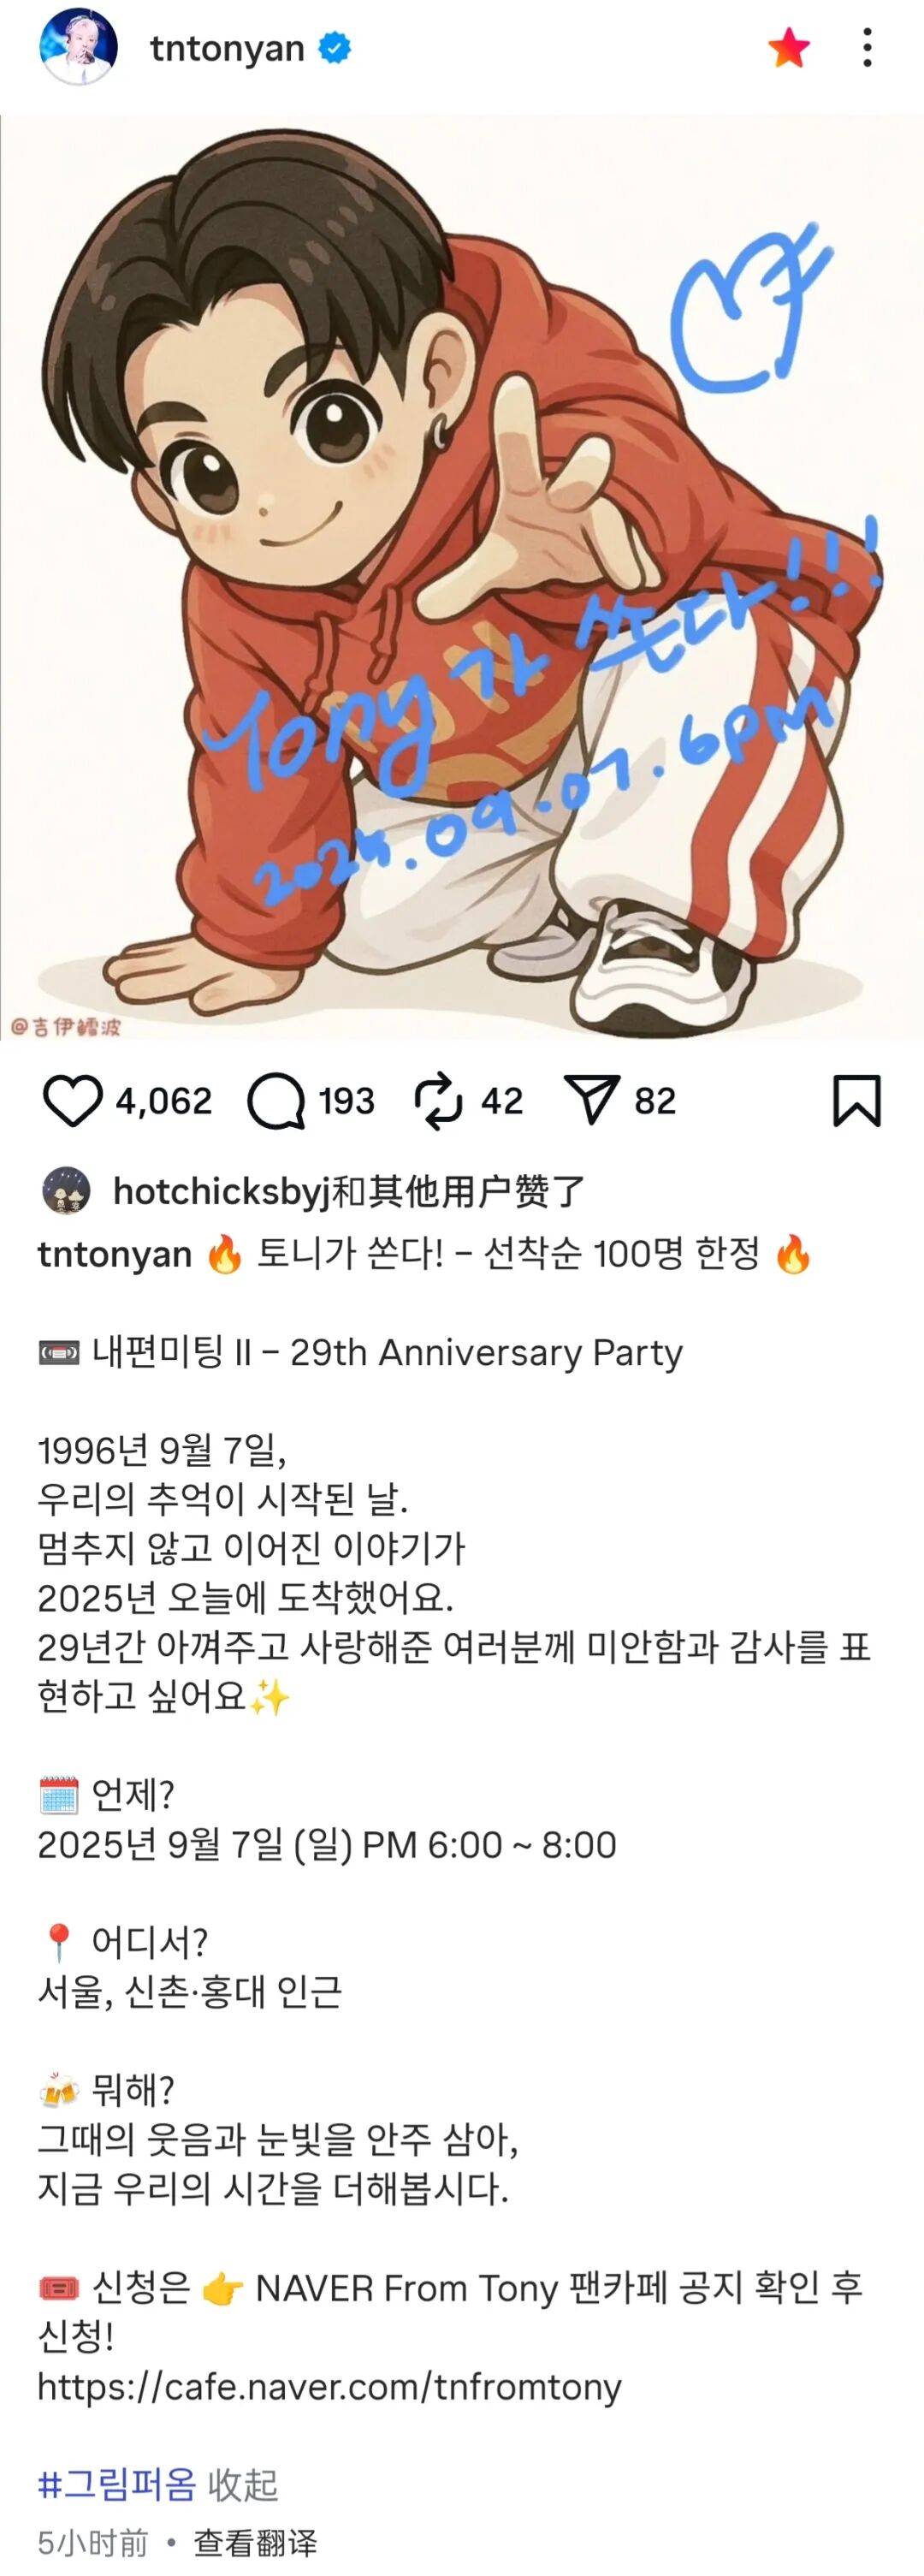Collapse caption with 收起
The width and height of the screenshot is (924, 2576).
(x=242, y=2484)
